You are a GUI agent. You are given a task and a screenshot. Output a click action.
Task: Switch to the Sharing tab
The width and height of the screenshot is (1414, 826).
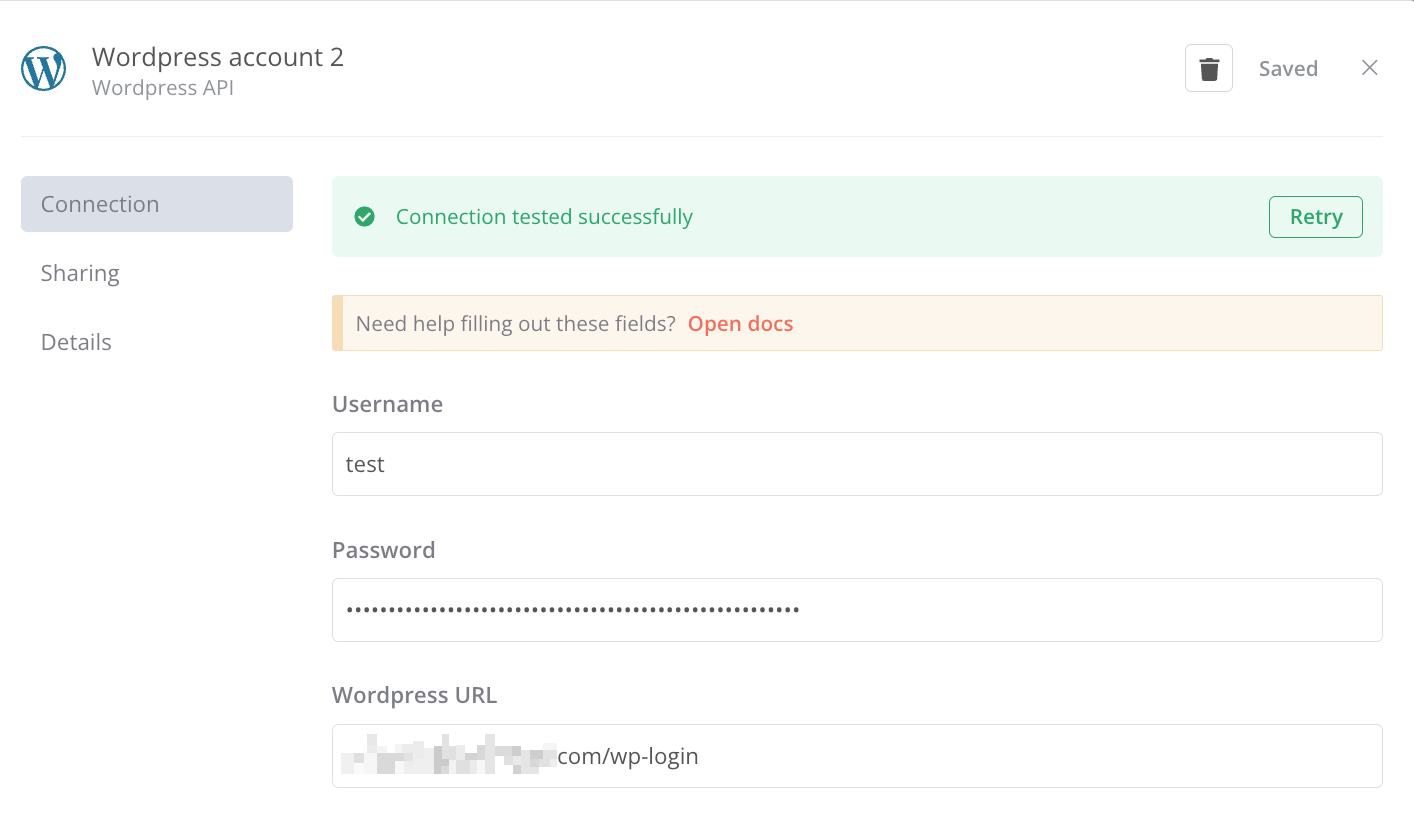pos(80,273)
